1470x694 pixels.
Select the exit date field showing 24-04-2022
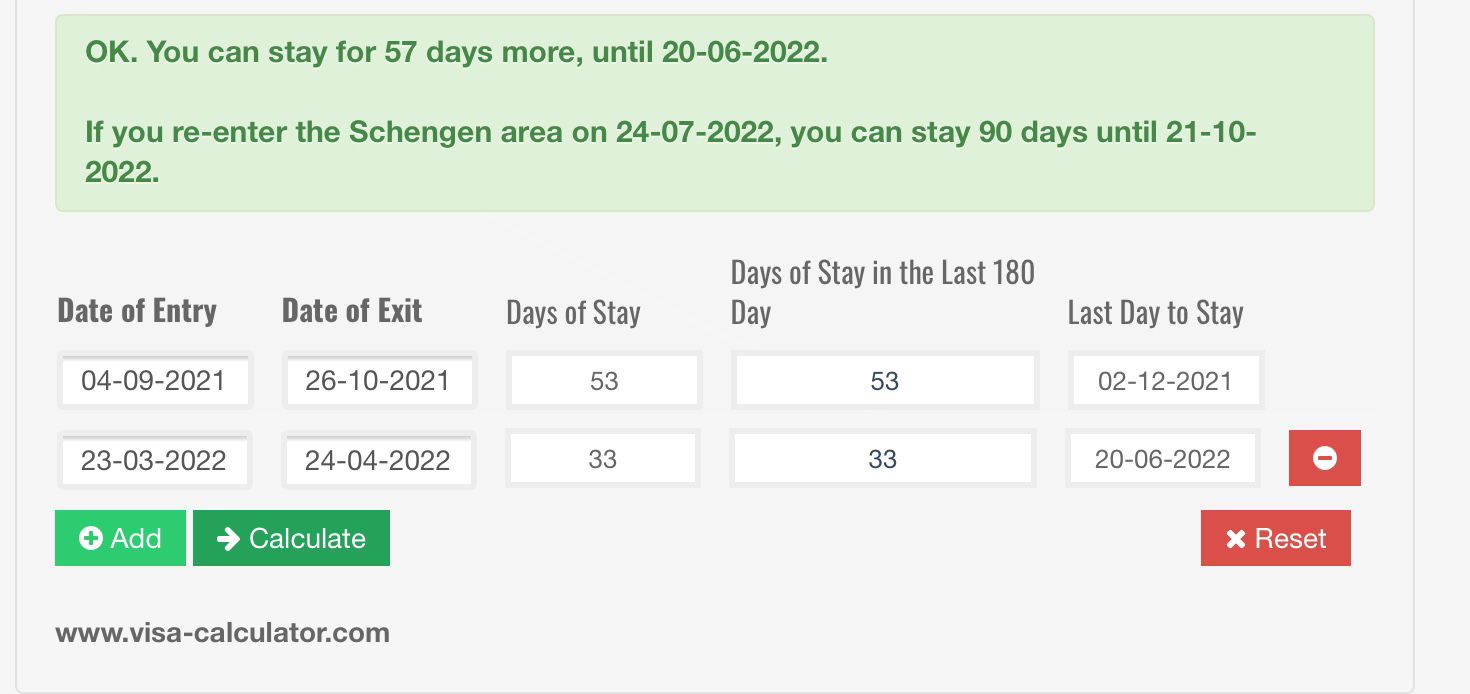378,460
